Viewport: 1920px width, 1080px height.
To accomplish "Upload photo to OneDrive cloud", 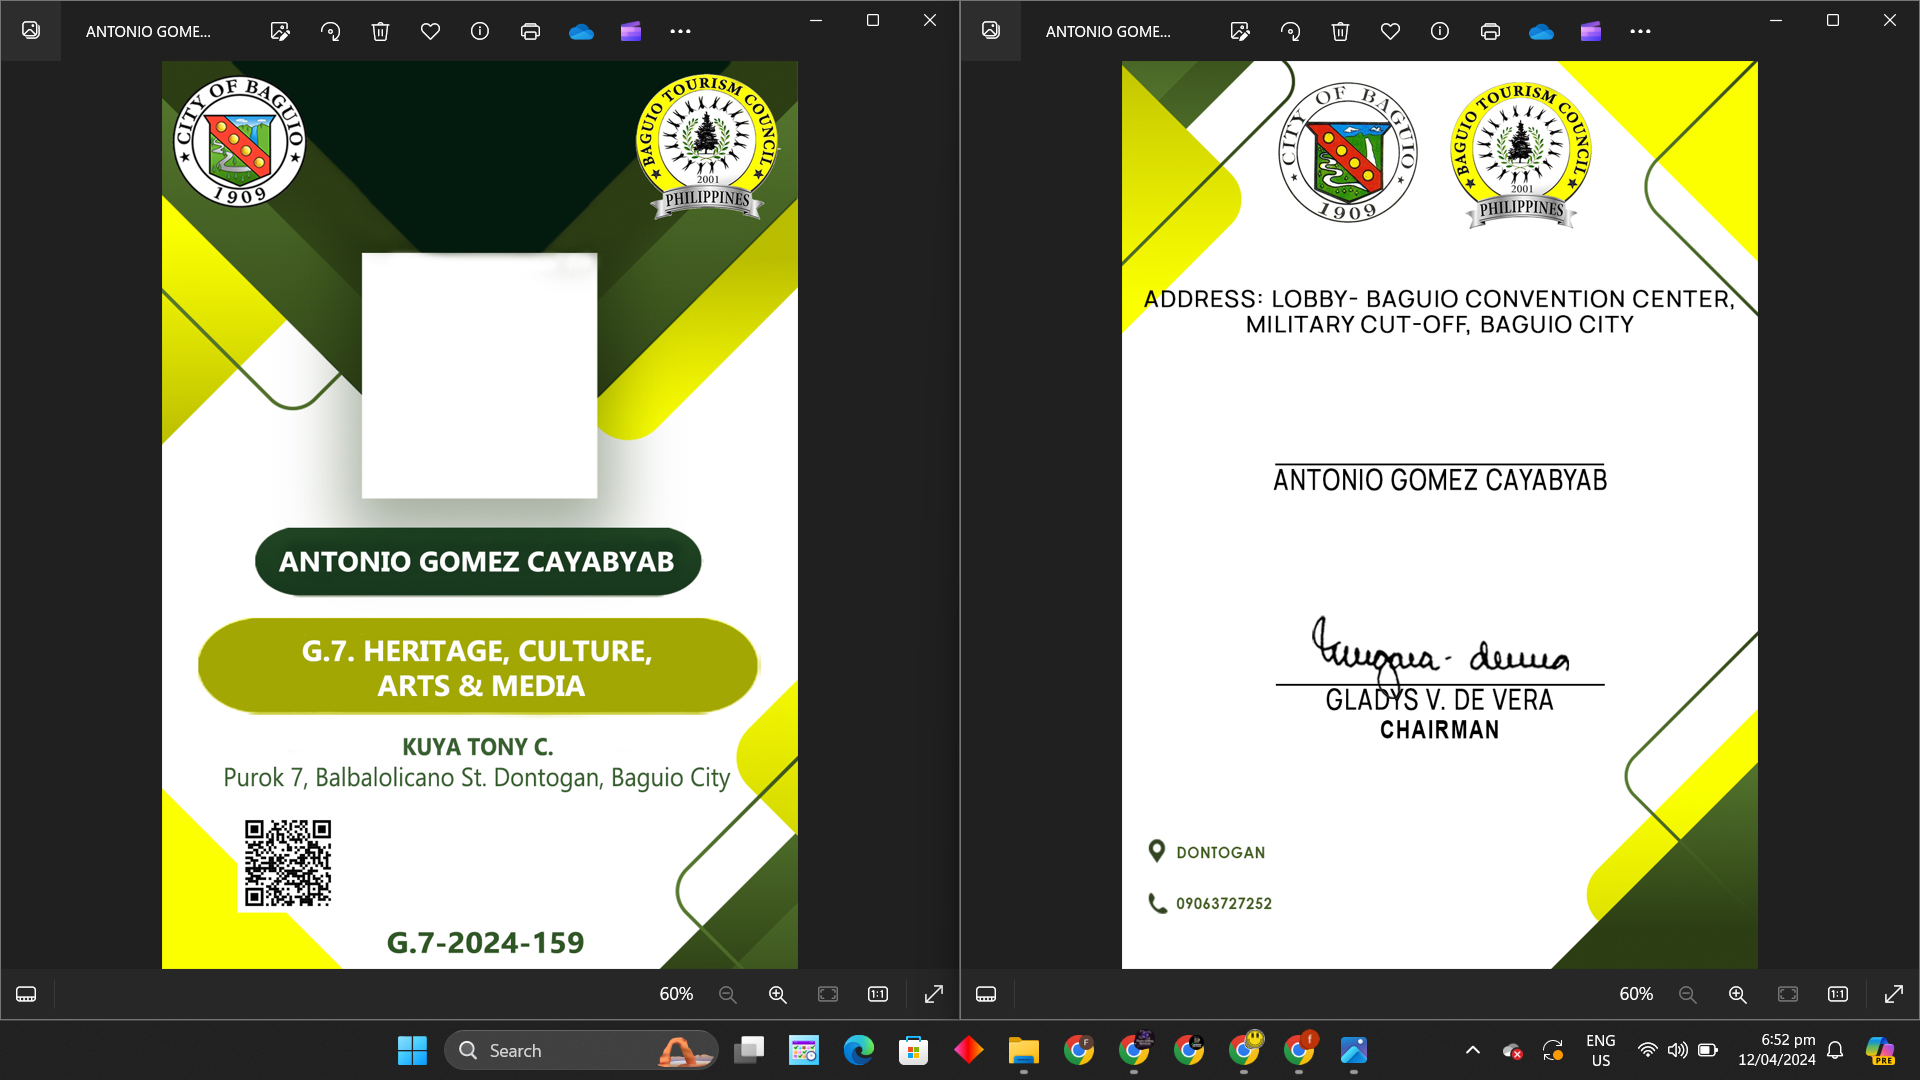I will point(581,31).
